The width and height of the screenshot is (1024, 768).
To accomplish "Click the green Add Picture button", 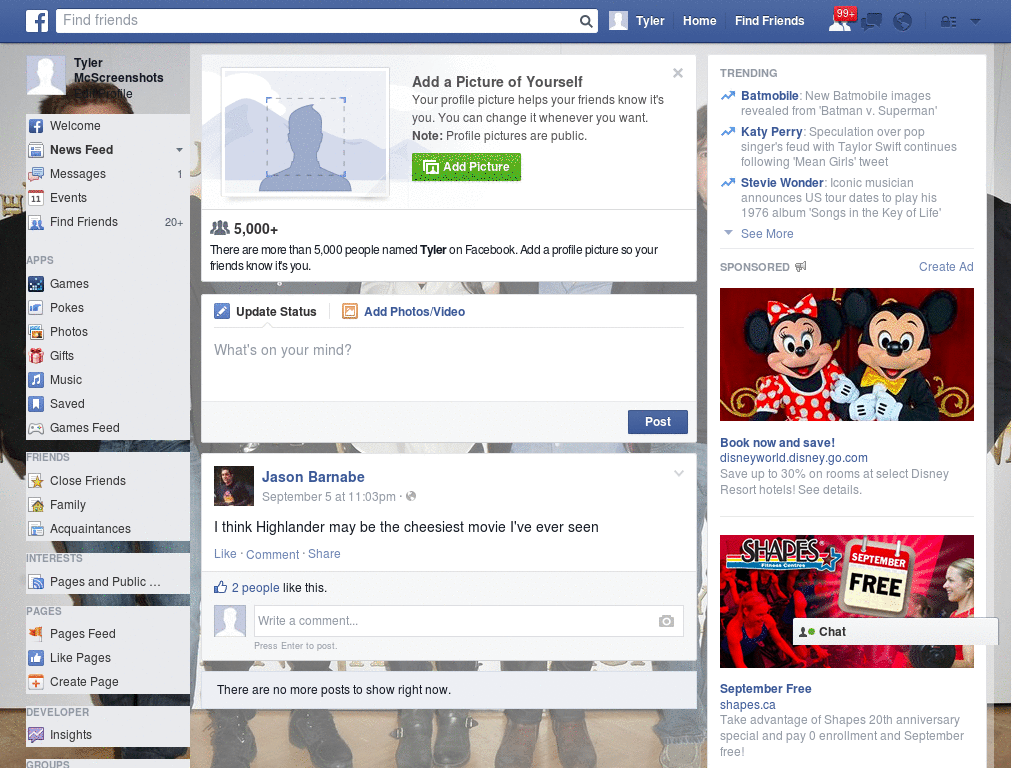I will (x=466, y=167).
